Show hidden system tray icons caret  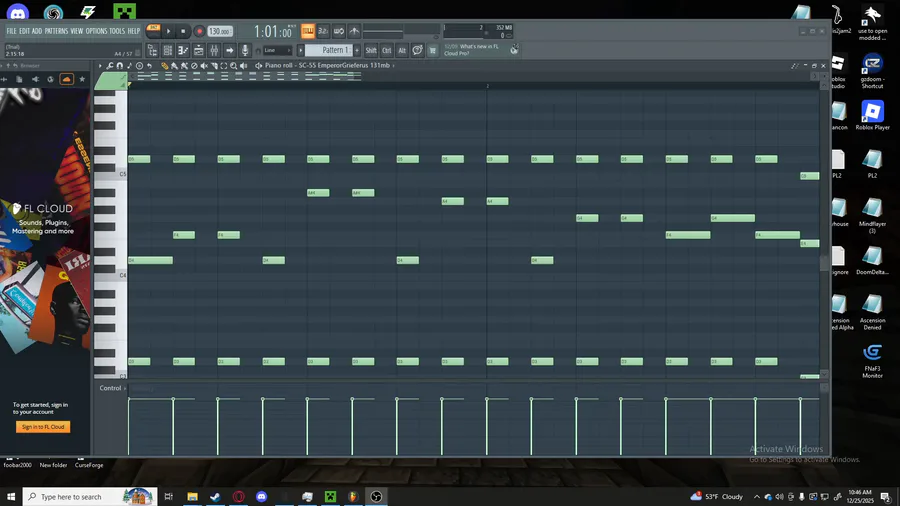coord(757,497)
